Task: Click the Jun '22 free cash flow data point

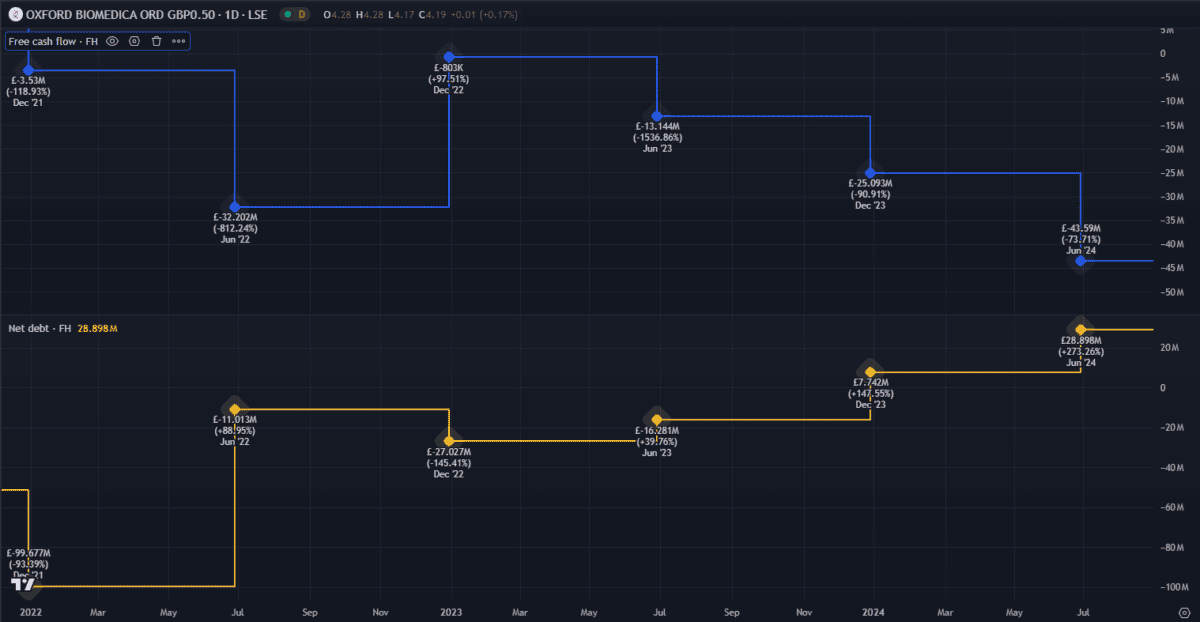Action: [x=235, y=206]
